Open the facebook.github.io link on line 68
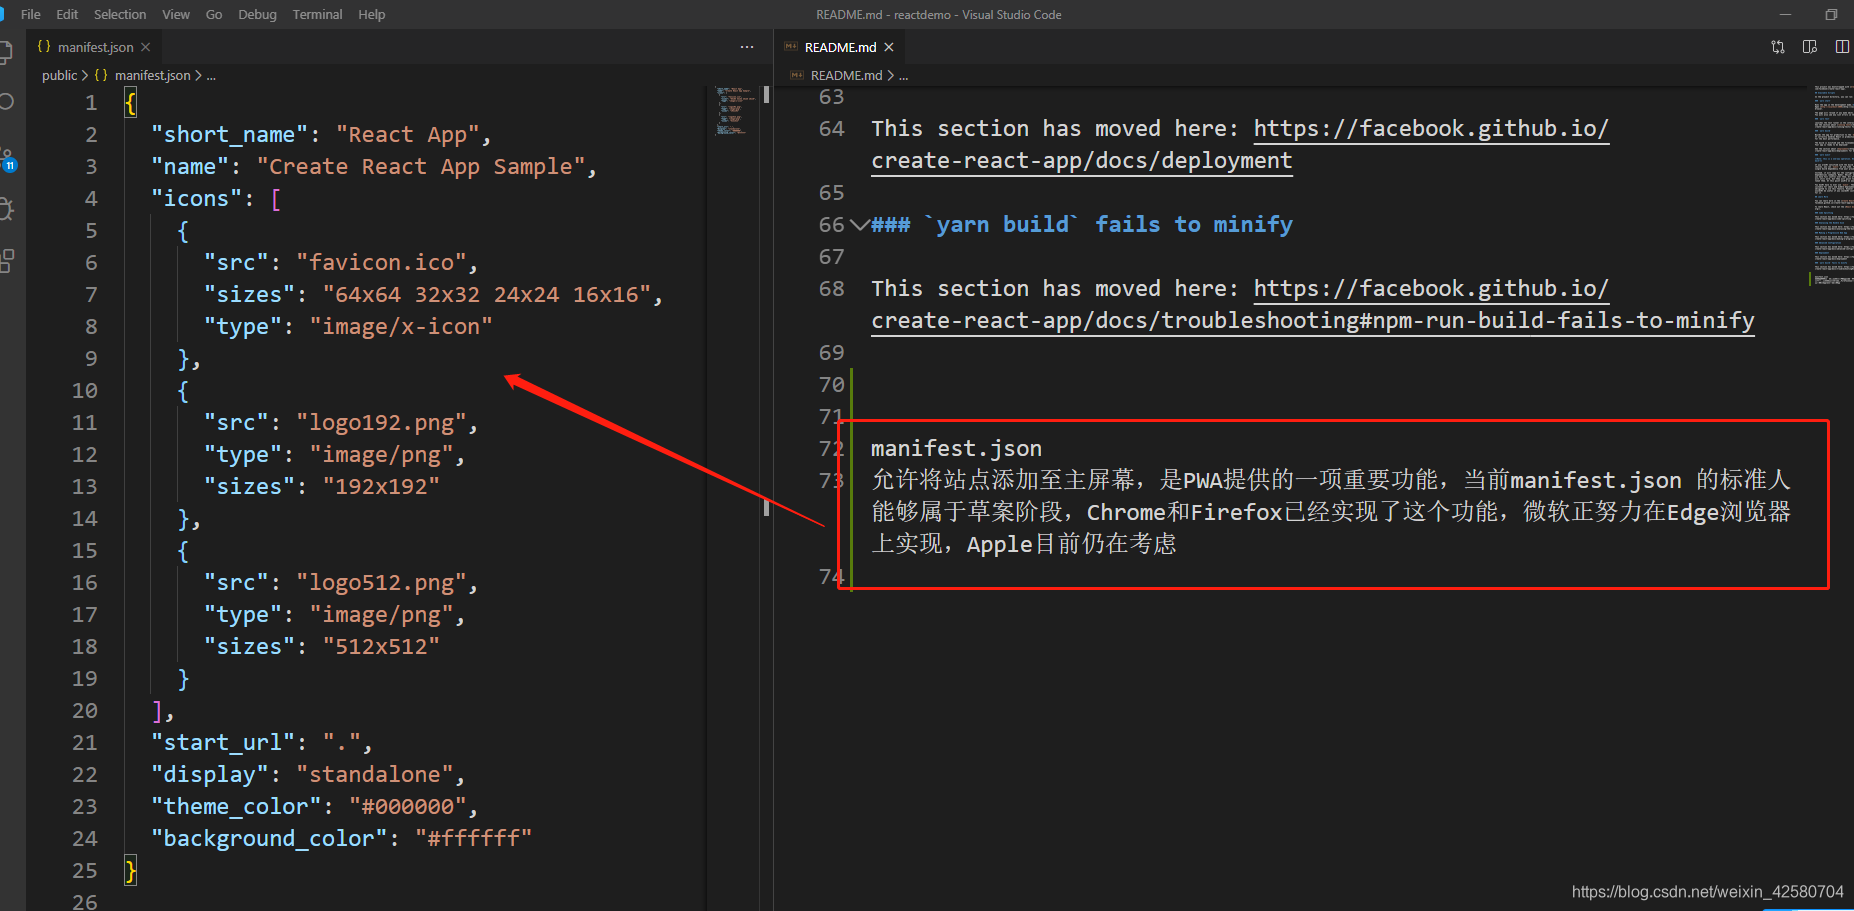Screen dimensions: 1854x911 pyautogui.click(x=1431, y=289)
